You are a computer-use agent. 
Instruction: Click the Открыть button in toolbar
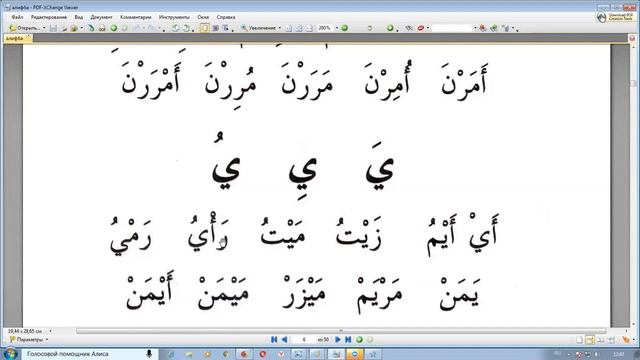(x=24, y=28)
